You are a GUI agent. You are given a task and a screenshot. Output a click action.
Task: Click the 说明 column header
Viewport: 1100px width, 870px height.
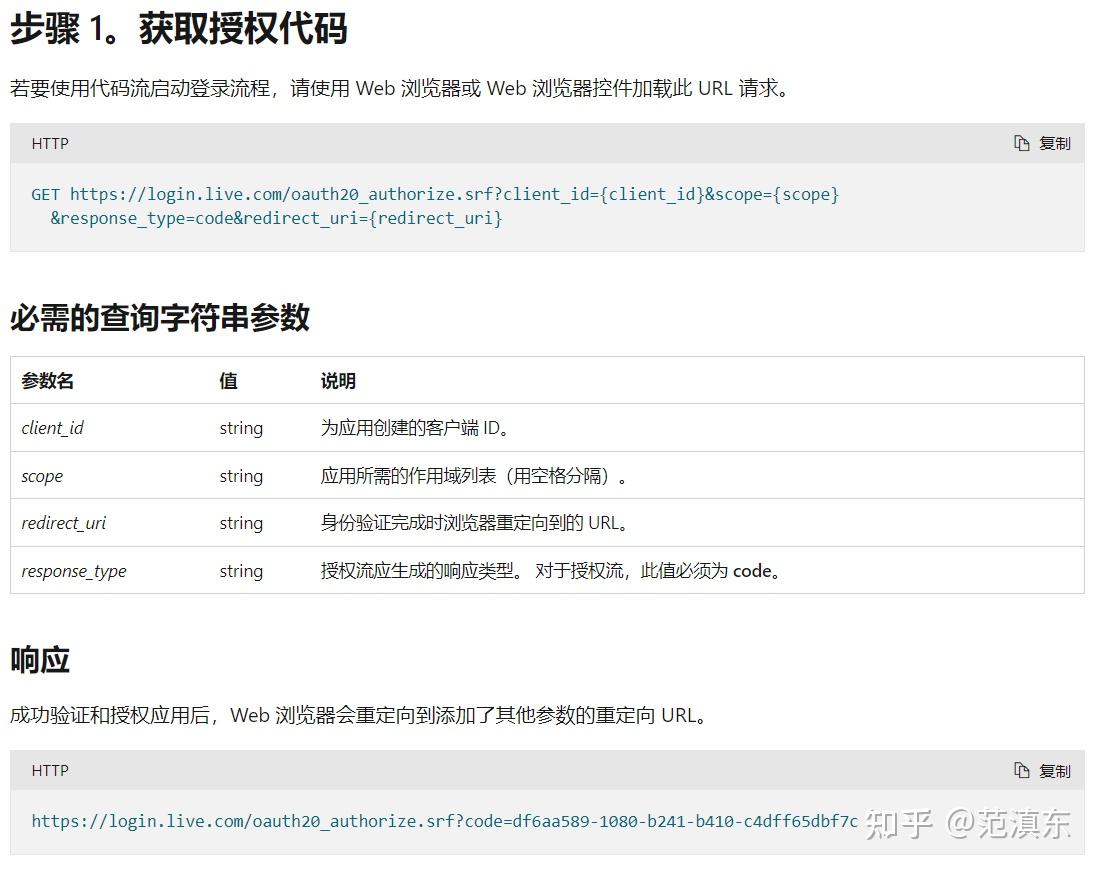[337, 381]
